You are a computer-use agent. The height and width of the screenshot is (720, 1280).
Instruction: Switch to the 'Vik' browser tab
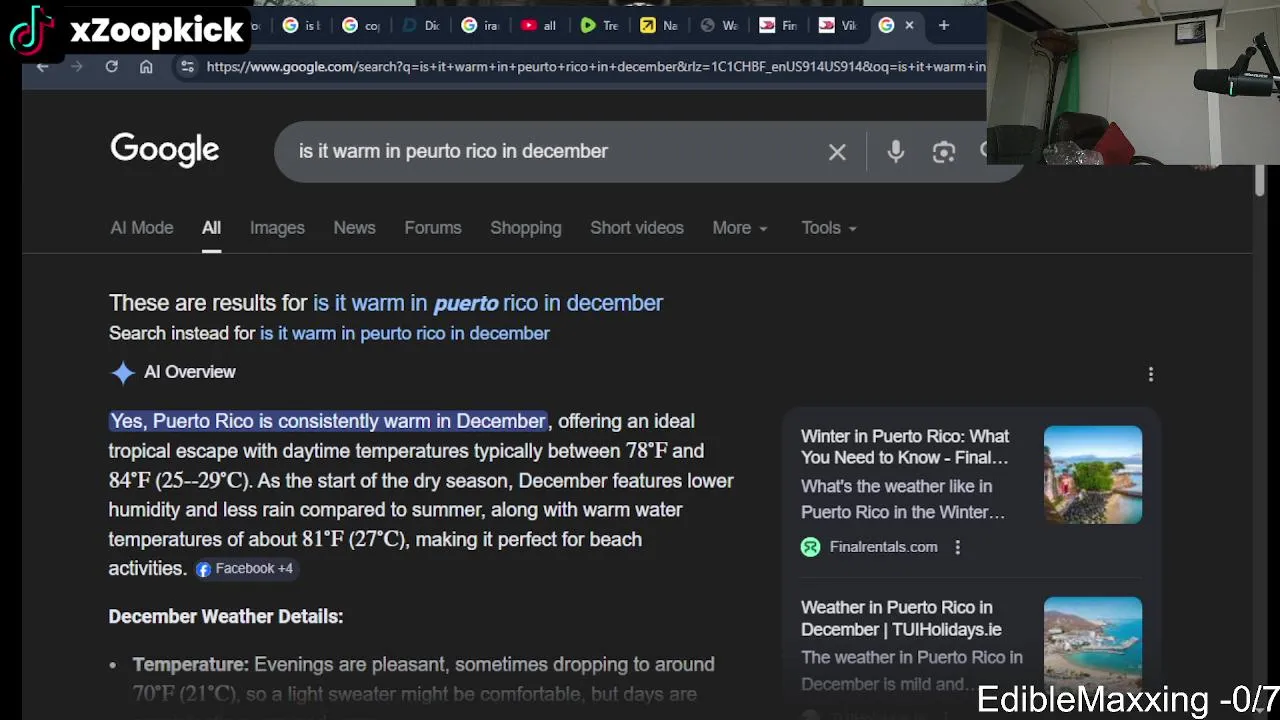(x=837, y=25)
